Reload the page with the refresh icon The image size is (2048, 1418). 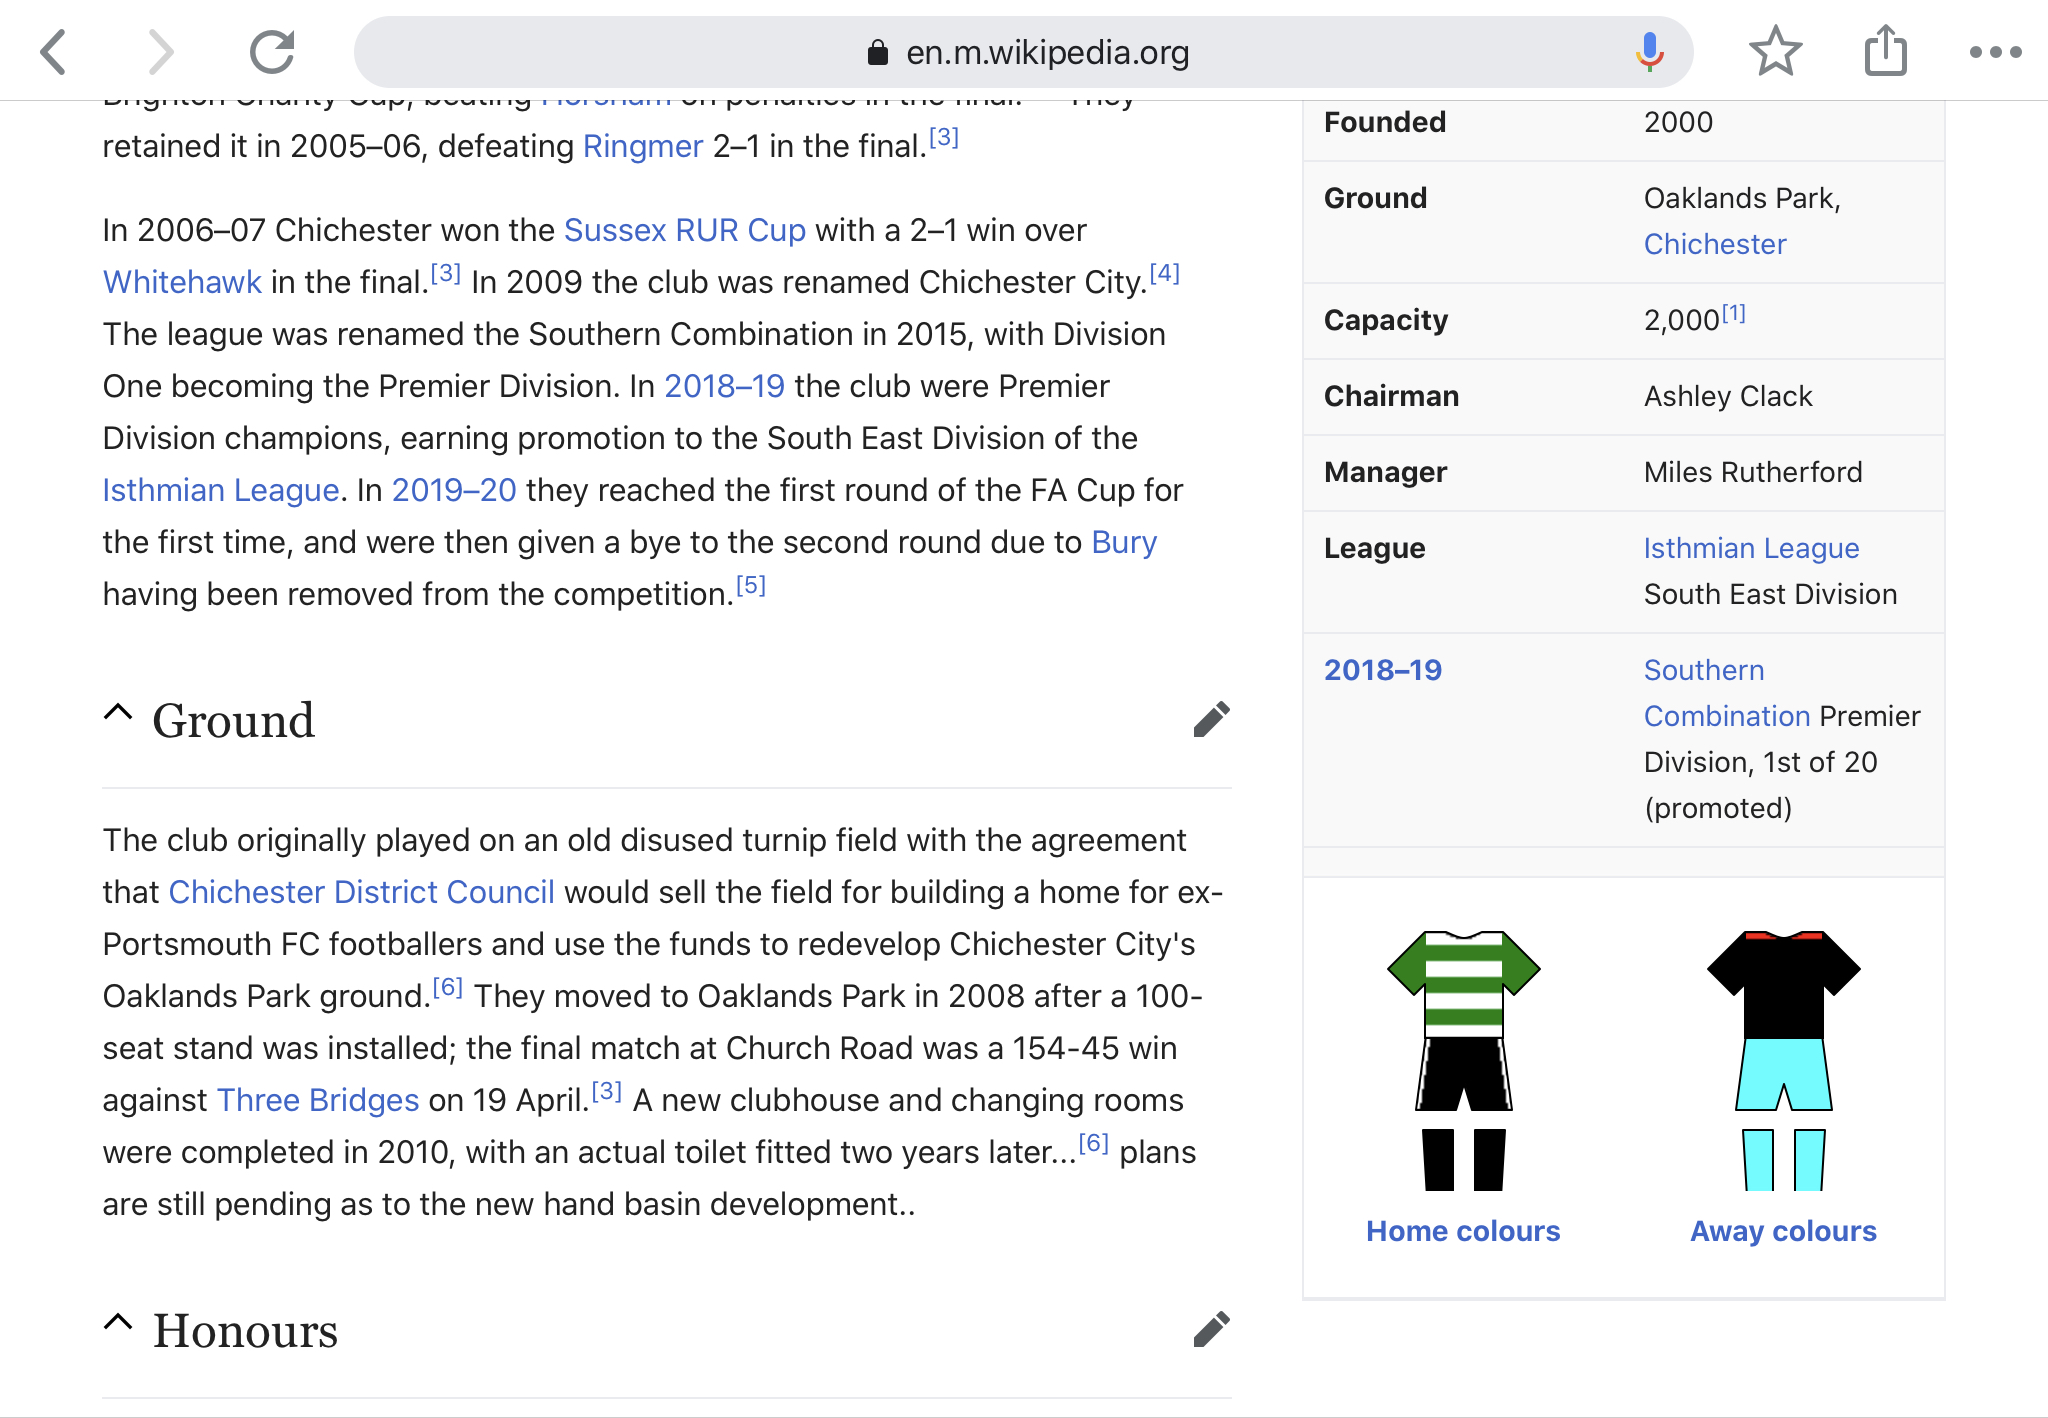click(272, 52)
